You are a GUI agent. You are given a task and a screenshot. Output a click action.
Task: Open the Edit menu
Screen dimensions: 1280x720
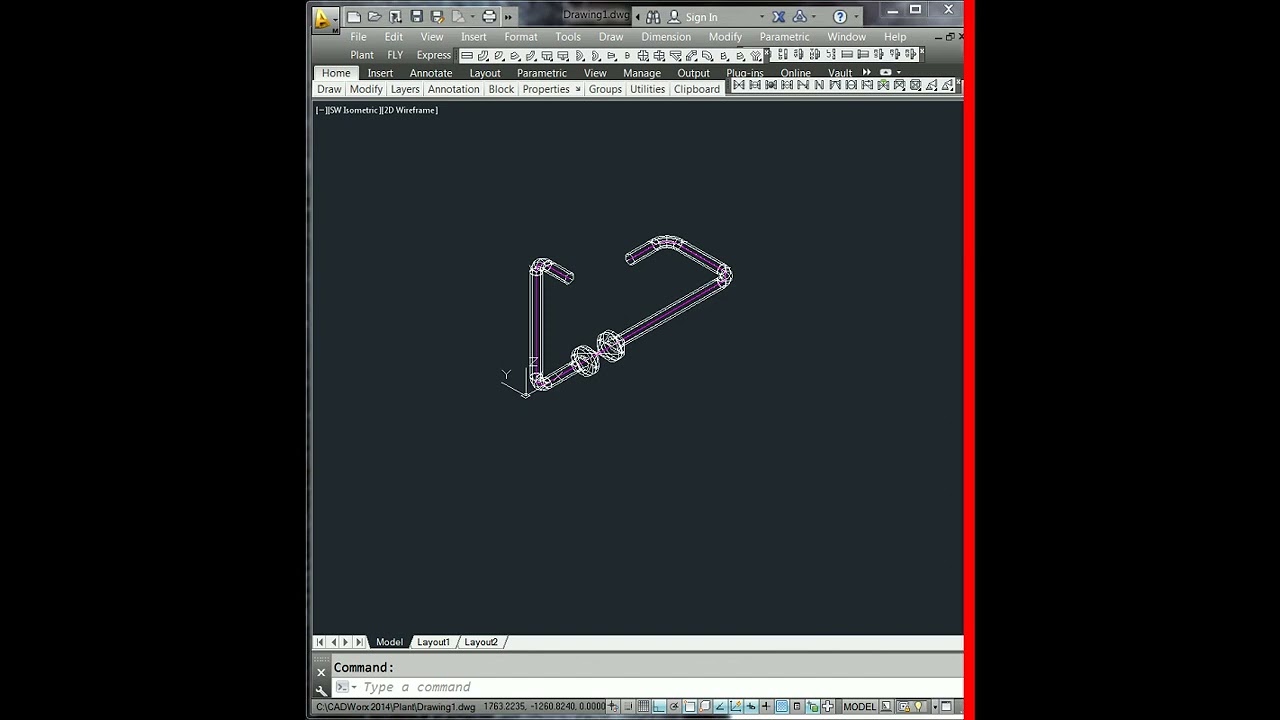394,37
